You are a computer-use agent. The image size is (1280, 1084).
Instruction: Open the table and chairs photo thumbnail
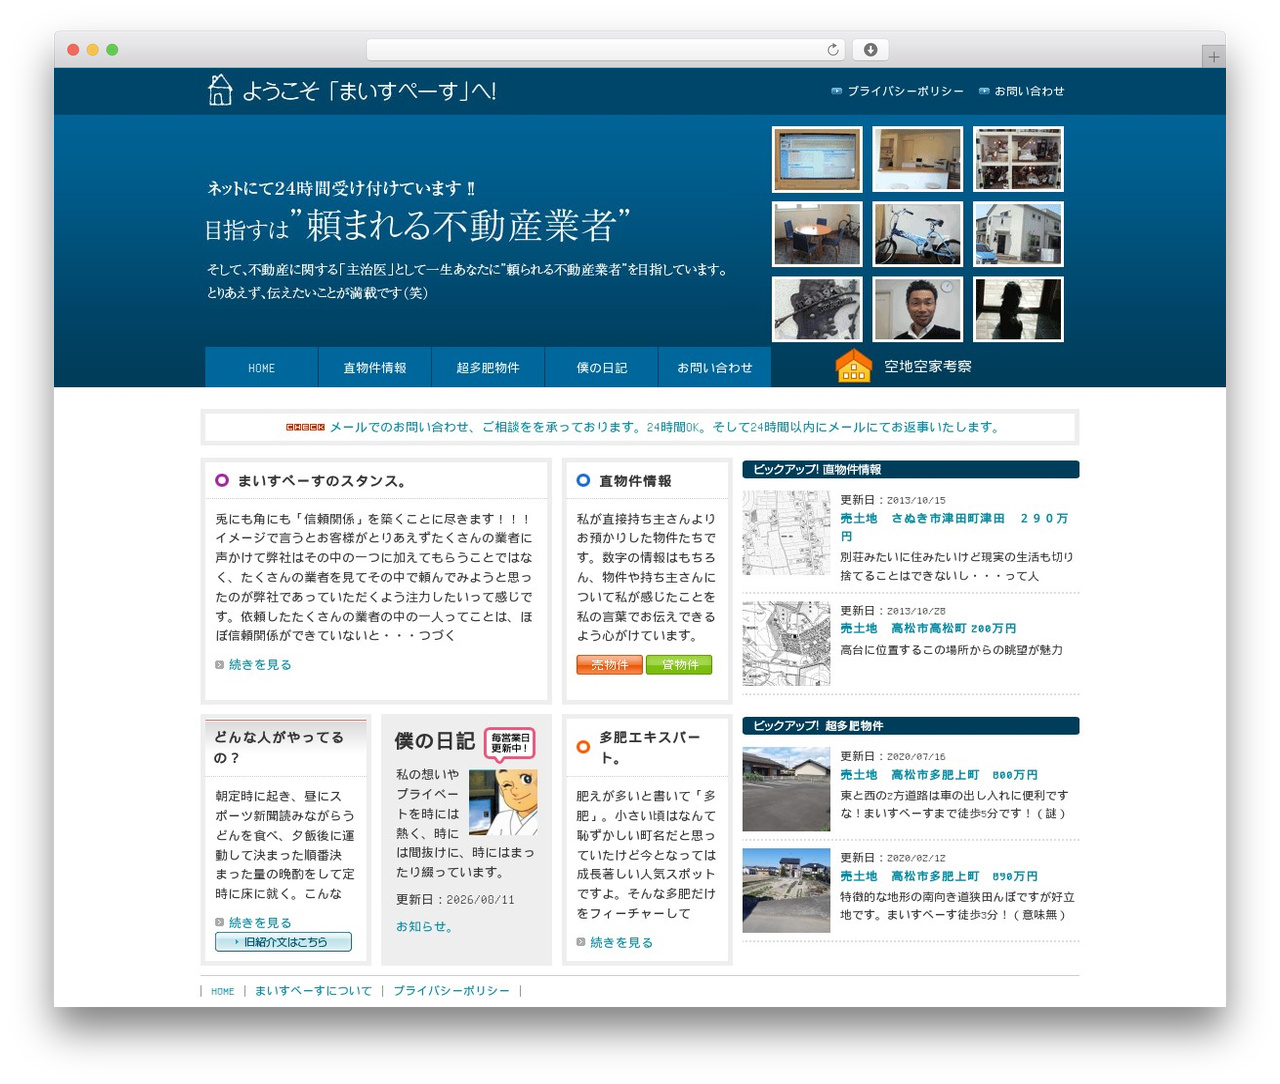click(817, 234)
